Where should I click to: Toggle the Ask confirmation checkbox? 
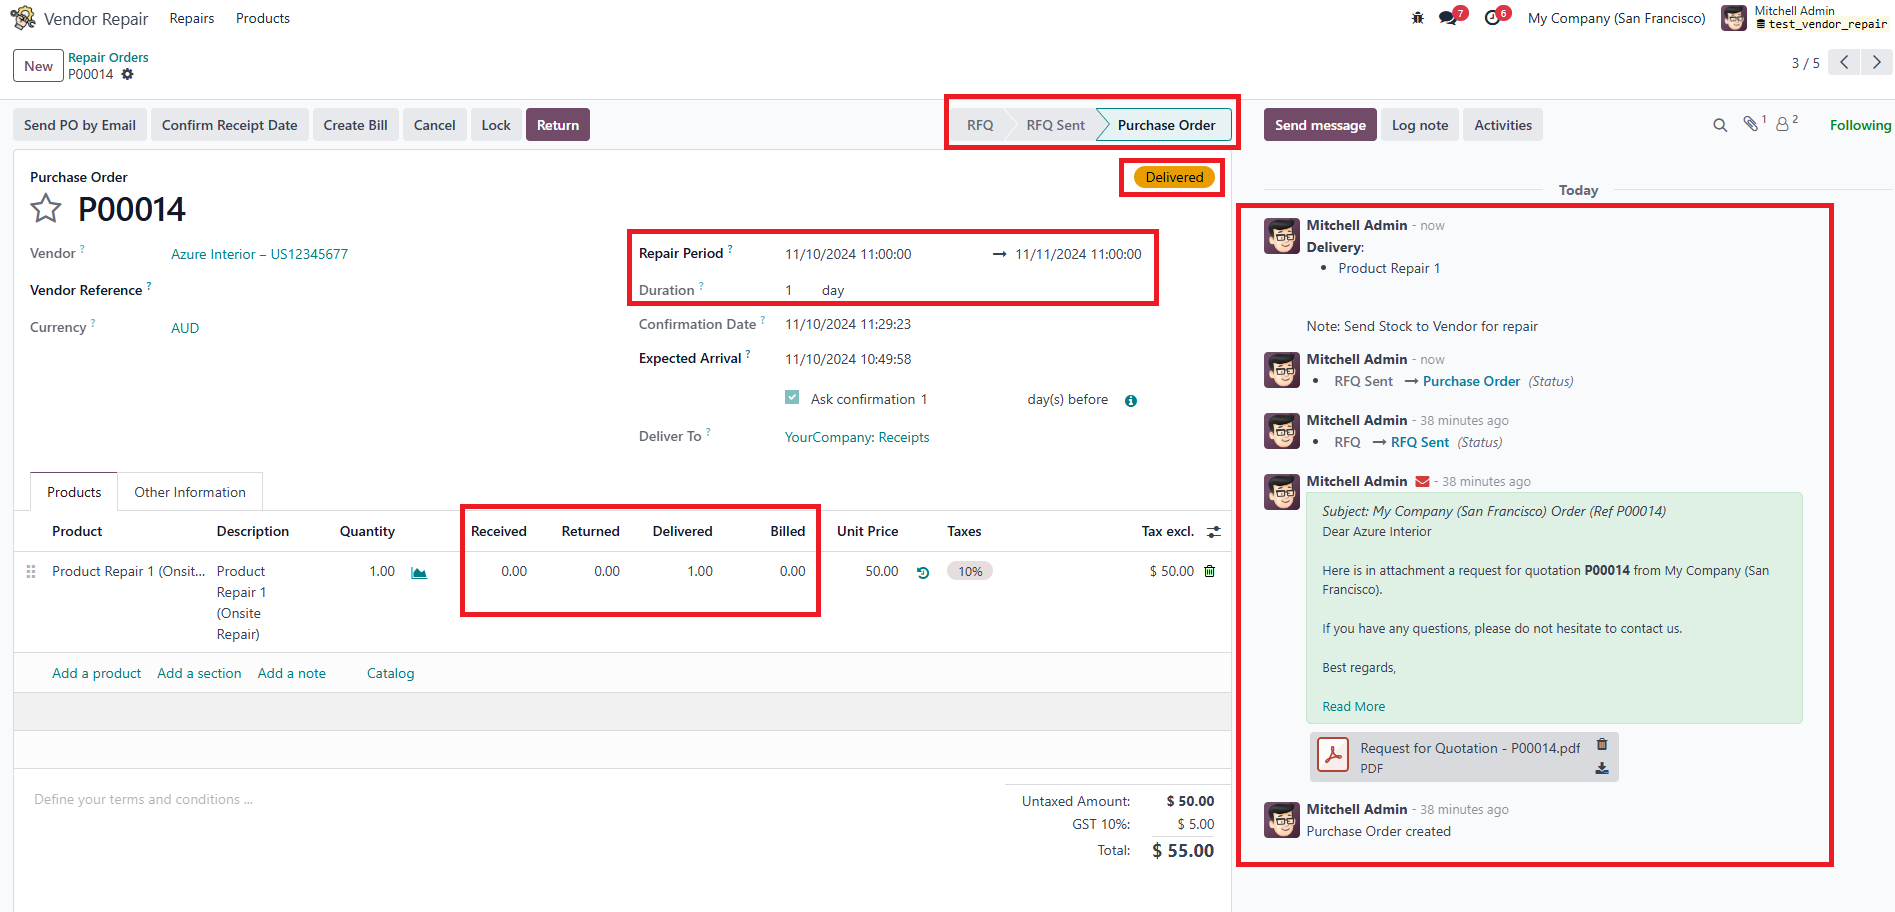point(792,398)
